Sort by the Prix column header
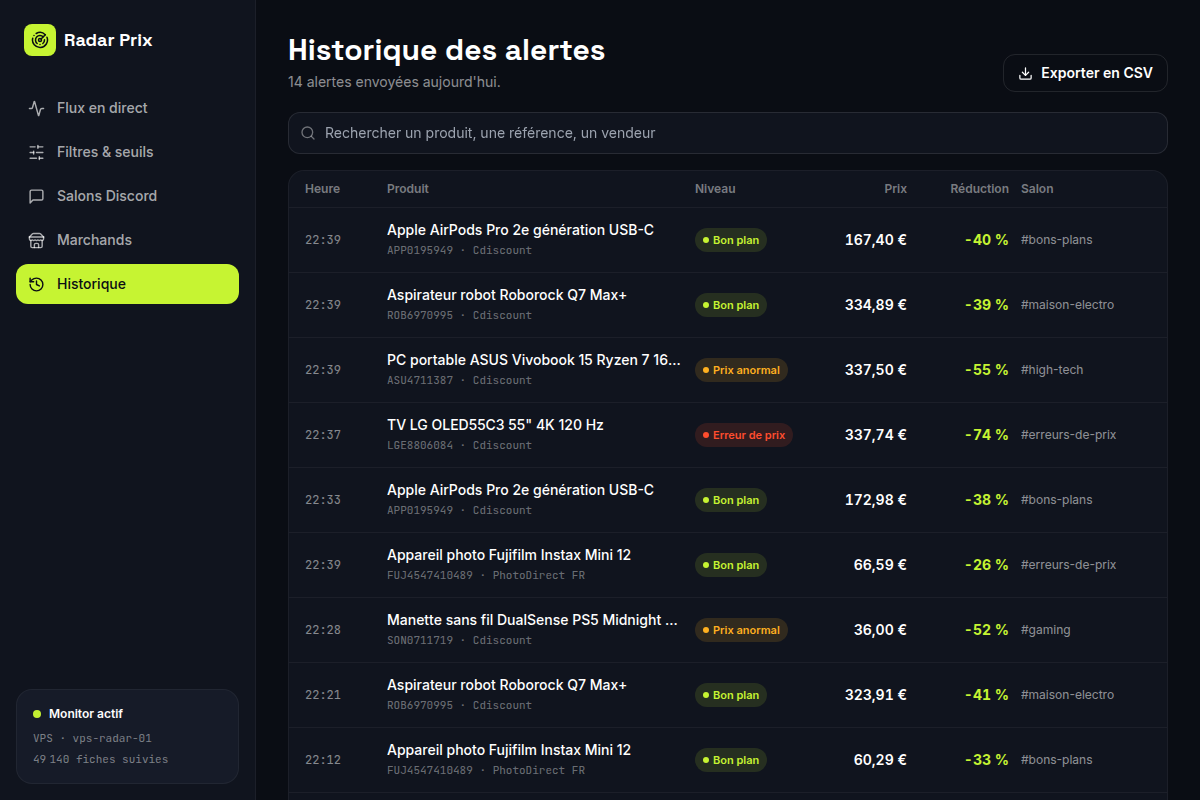 coord(895,189)
